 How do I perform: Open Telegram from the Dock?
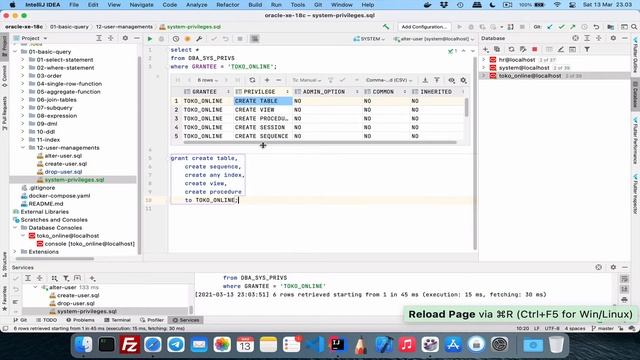pyautogui.click(x=176, y=345)
